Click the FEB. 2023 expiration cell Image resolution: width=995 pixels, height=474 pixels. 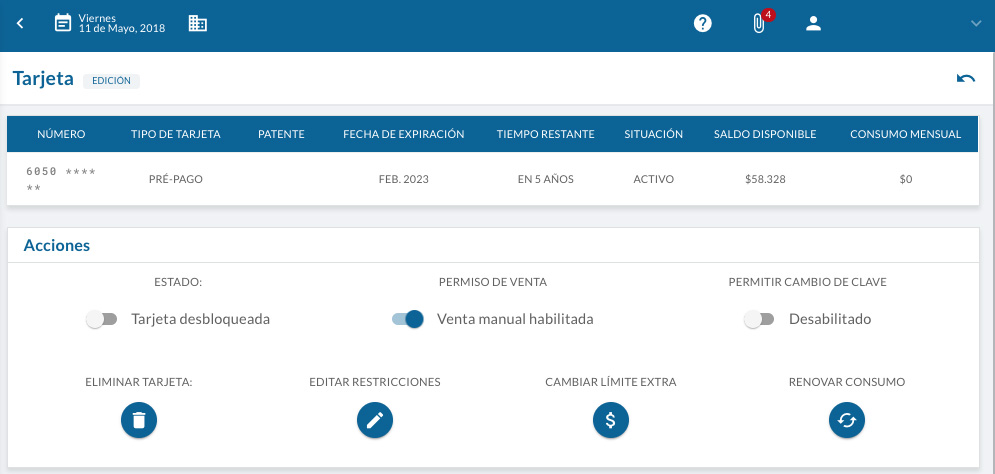(404, 180)
